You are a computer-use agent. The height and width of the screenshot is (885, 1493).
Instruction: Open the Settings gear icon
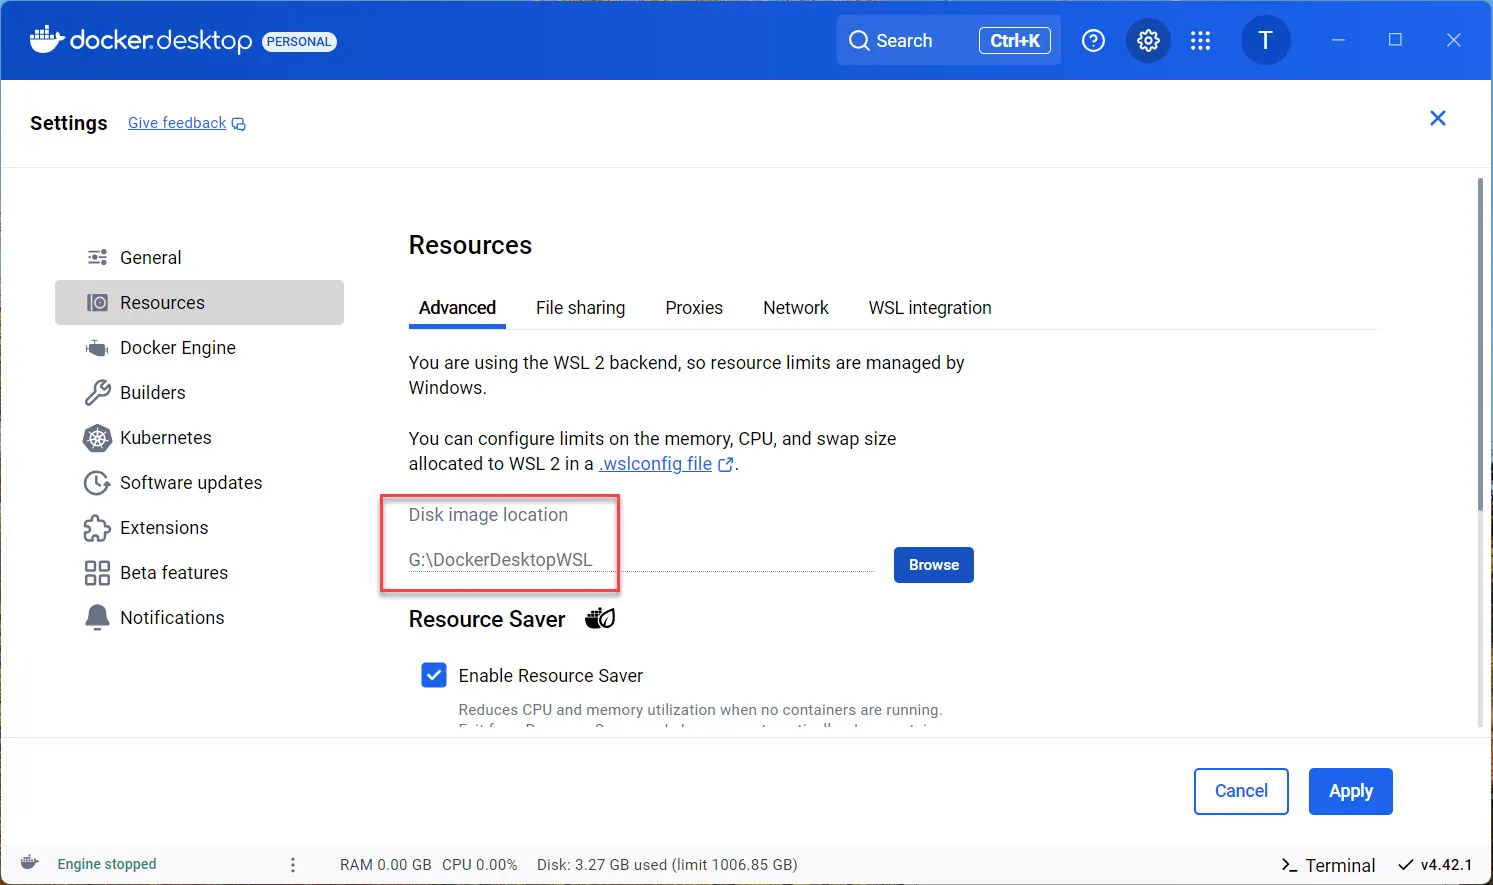tap(1148, 40)
